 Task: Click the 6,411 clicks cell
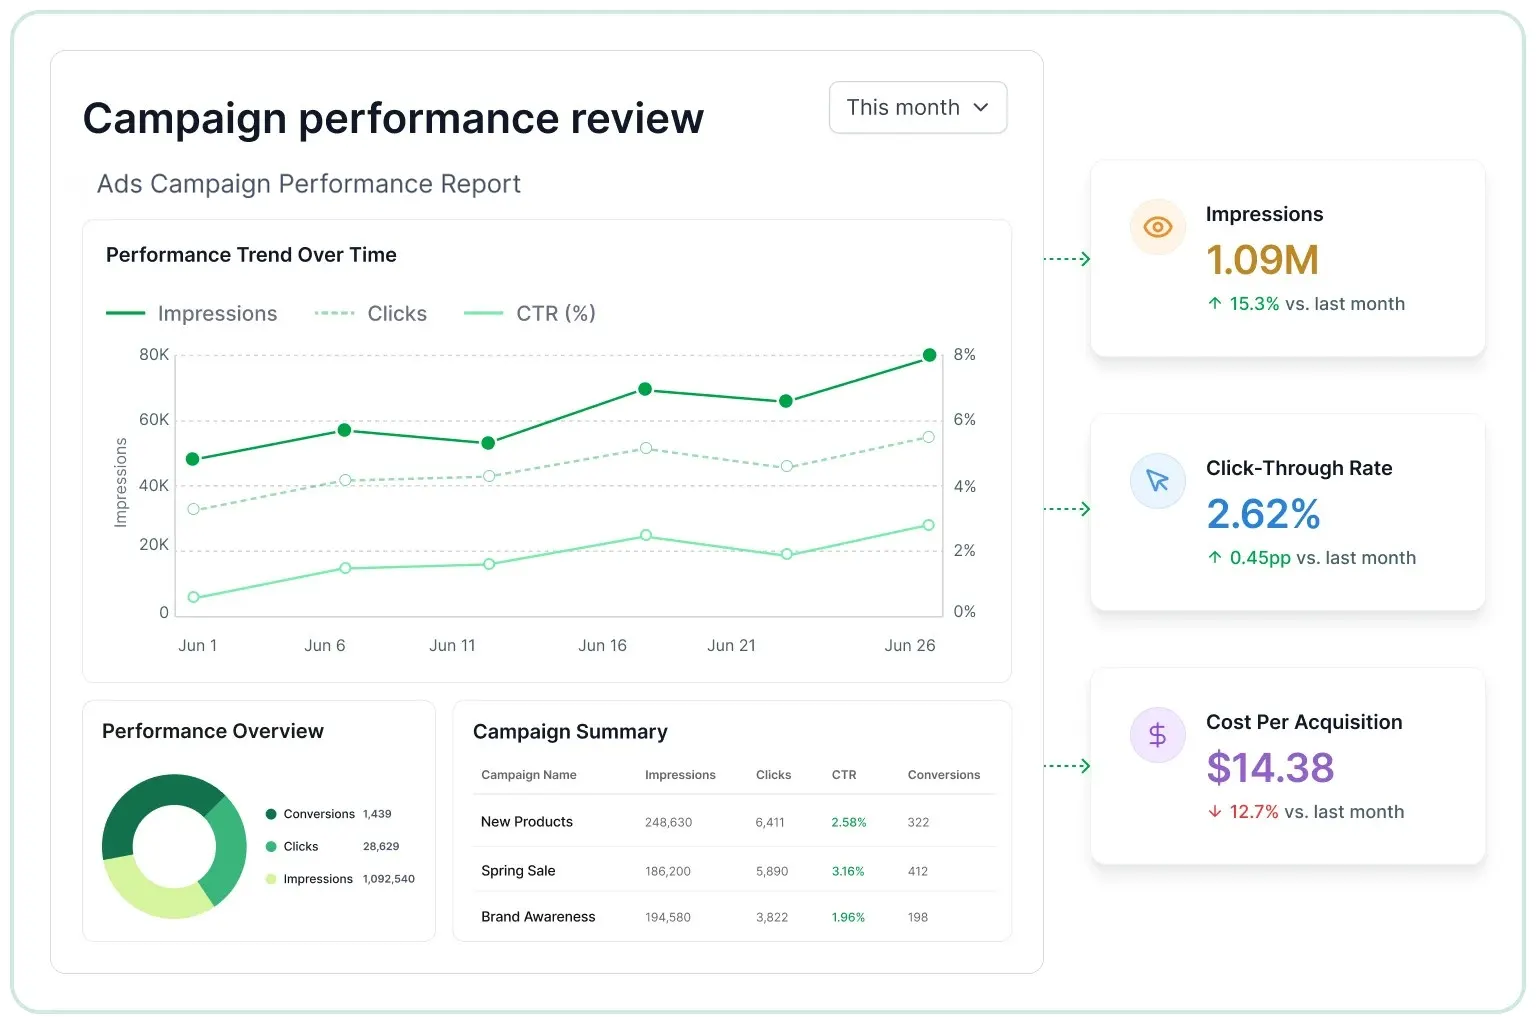click(x=770, y=822)
